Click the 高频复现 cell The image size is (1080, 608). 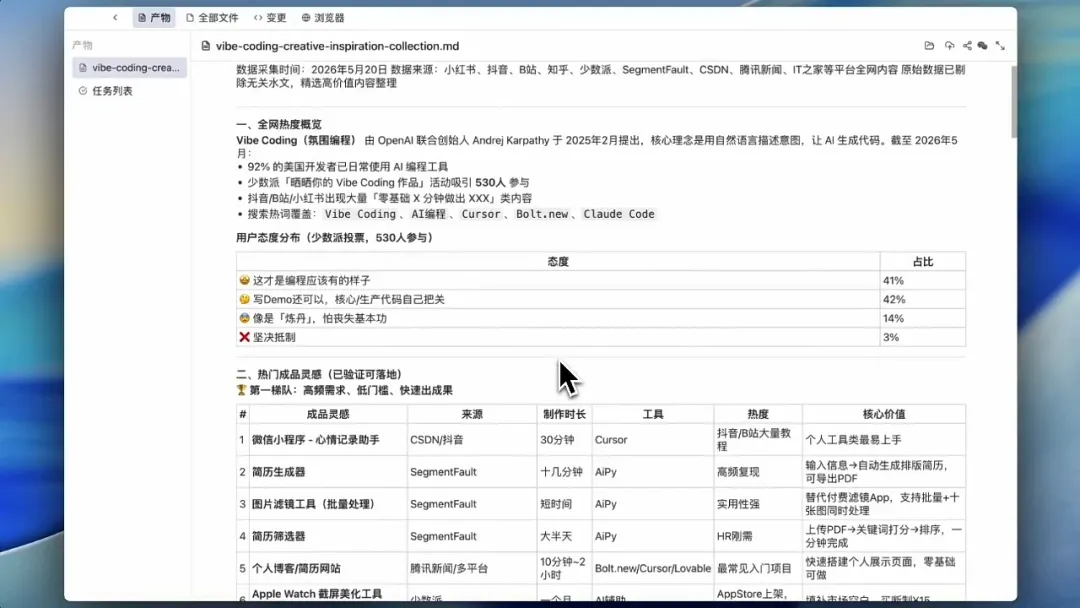pos(758,472)
